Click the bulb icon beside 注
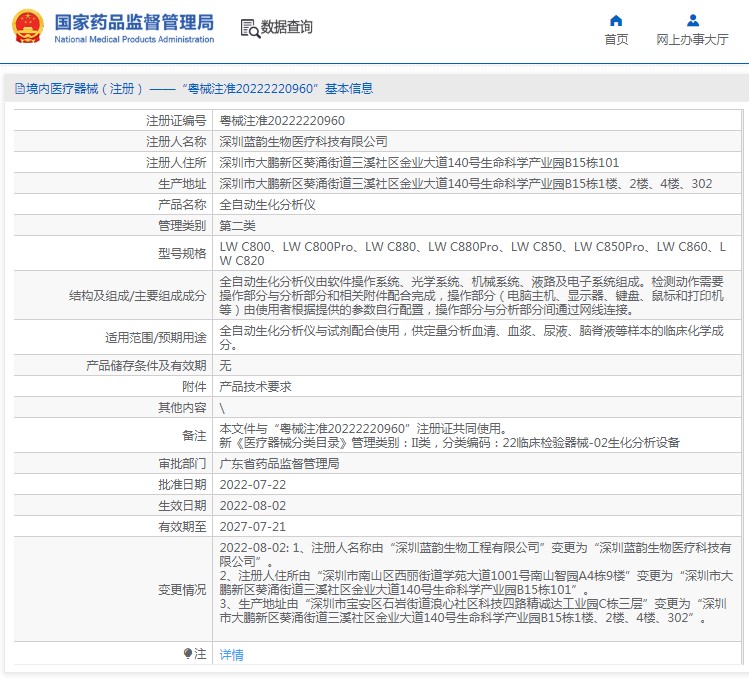Viewport: 749px width, 679px height. click(188, 654)
